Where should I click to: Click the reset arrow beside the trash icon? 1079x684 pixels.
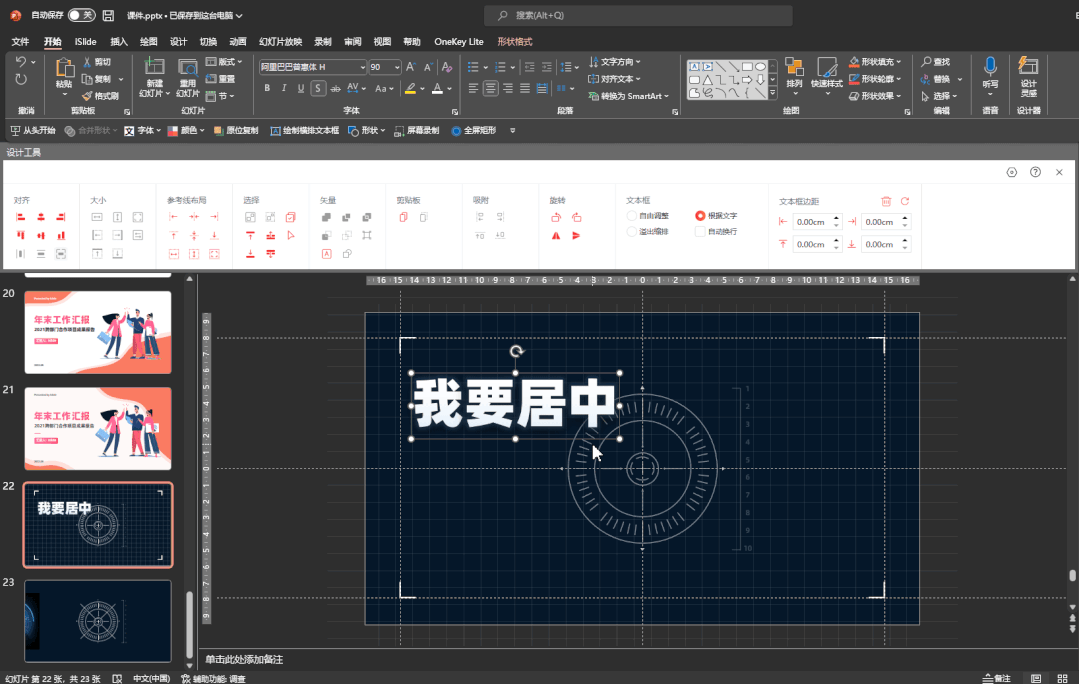point(905,201)
